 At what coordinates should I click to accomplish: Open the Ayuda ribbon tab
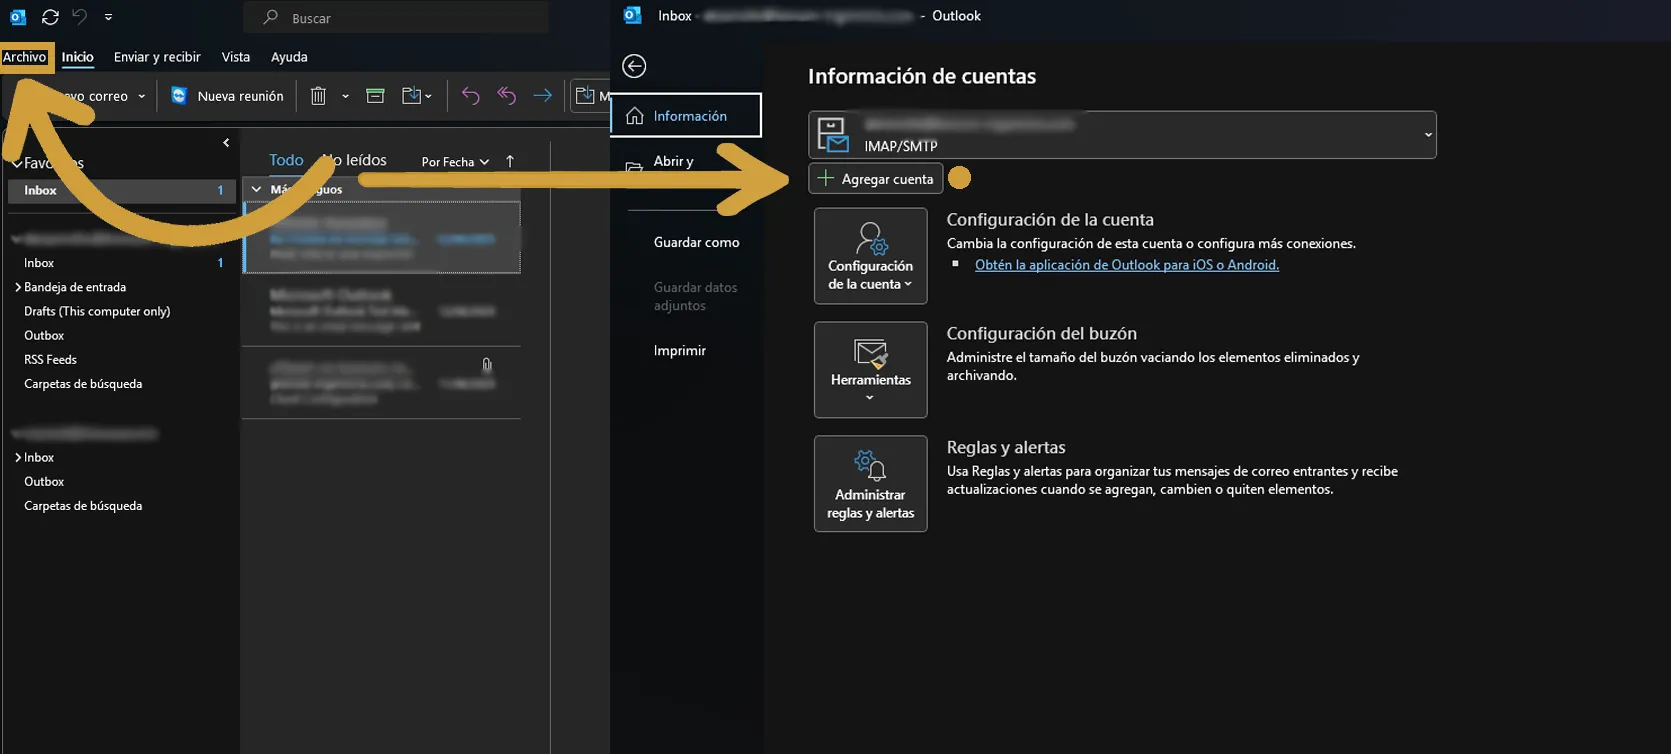point(289,57)
